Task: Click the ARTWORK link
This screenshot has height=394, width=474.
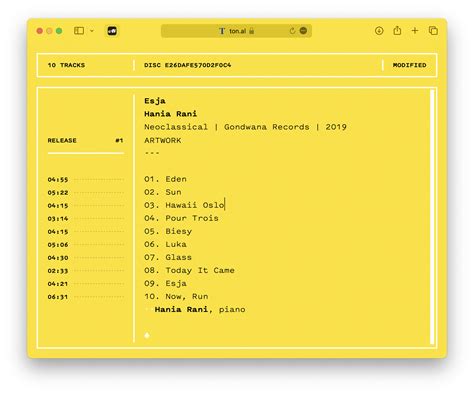Action: [163, 140]
